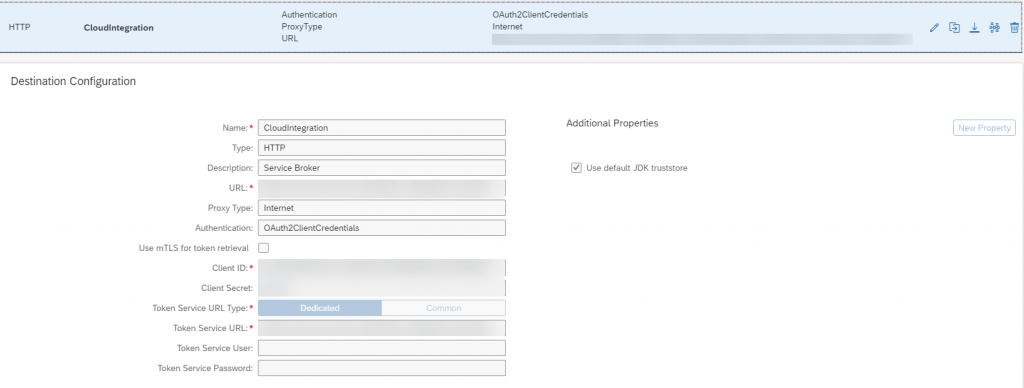This screenshot has height=388, width=1024.
Task: Click the Token Service URL input field
Action: pos(382,328)
